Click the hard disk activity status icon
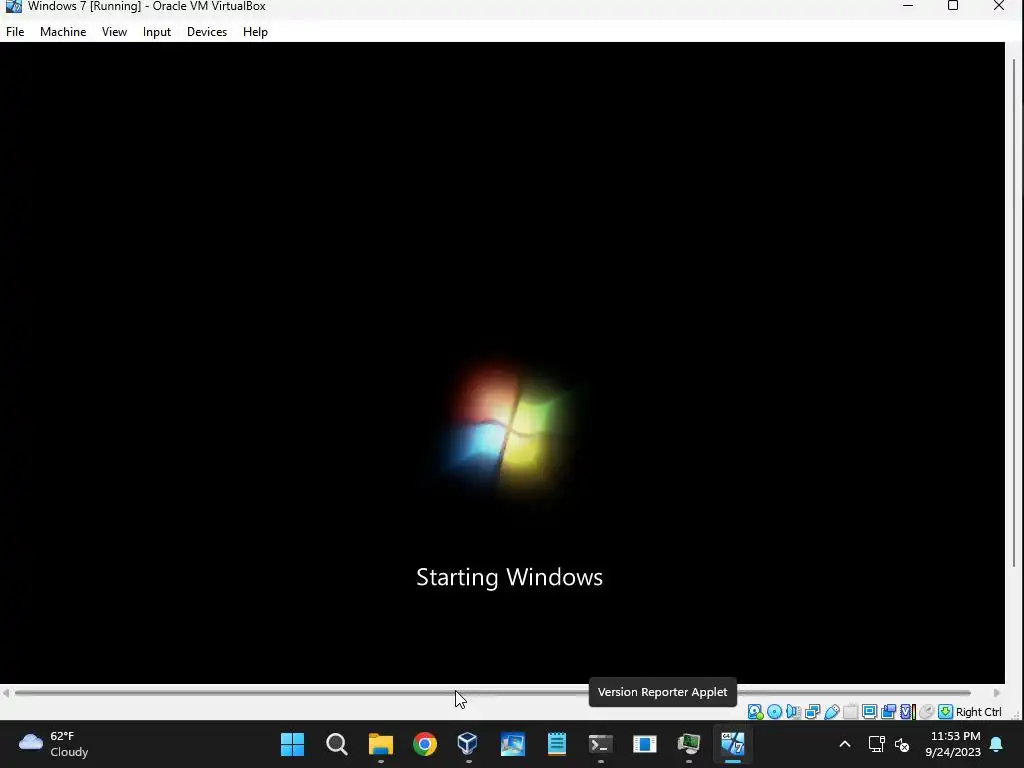This screenshot has width=1024, height=768. pyautogui.click(x=756, y=712)
